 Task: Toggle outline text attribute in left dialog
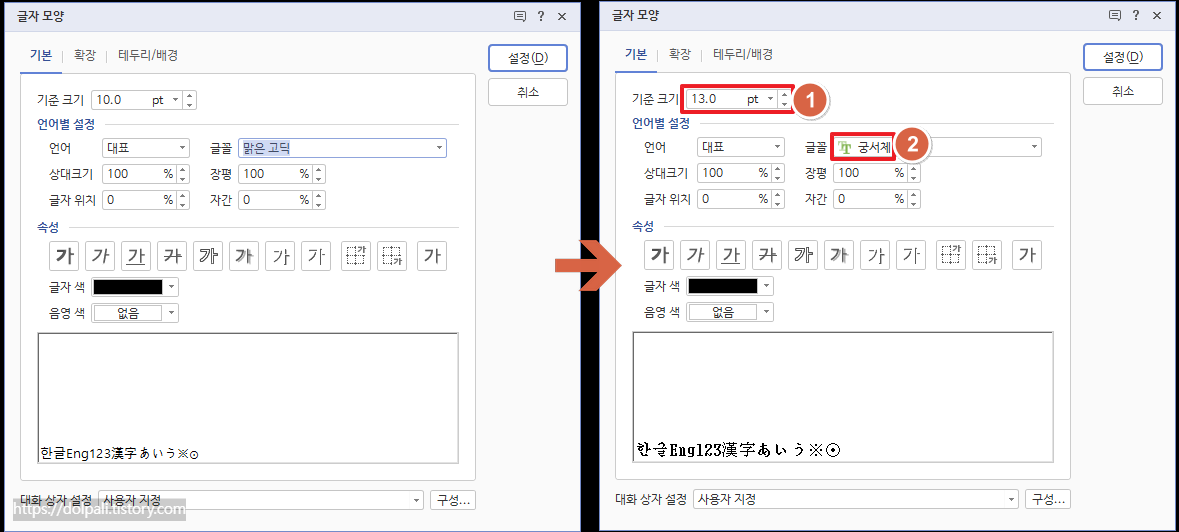point(208,255)
